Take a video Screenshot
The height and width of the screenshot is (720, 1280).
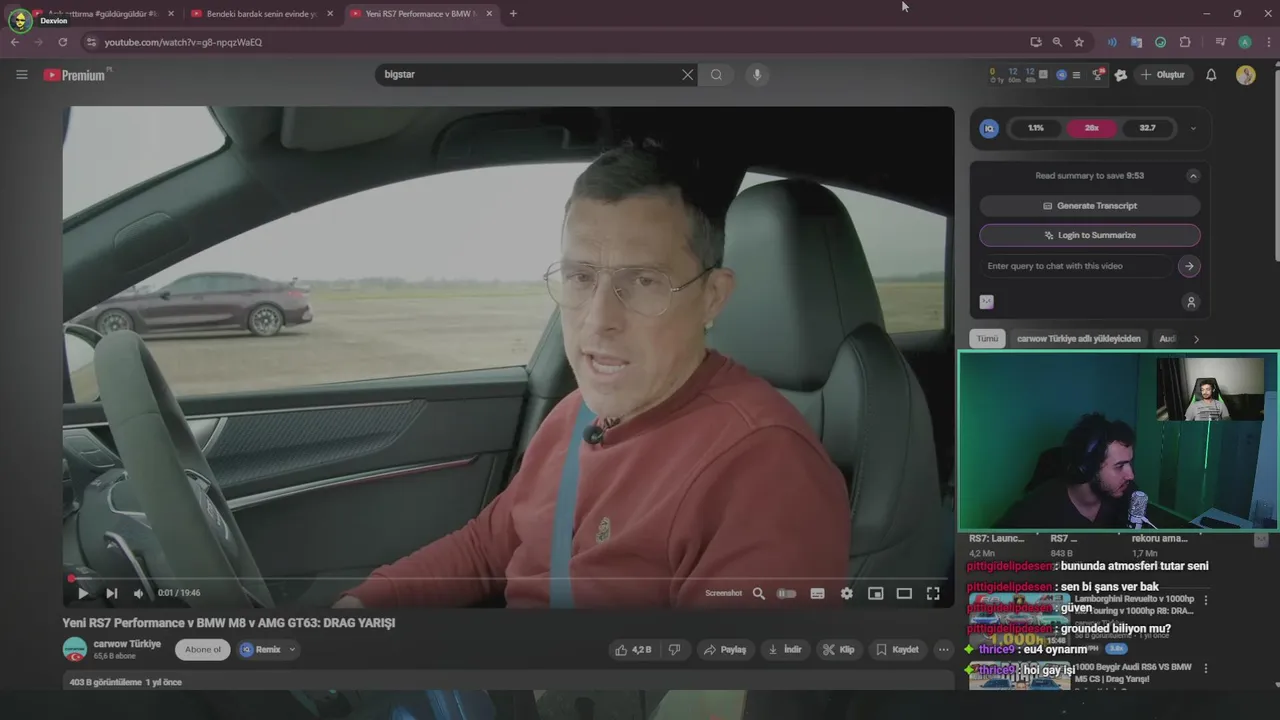click(723, 593)
